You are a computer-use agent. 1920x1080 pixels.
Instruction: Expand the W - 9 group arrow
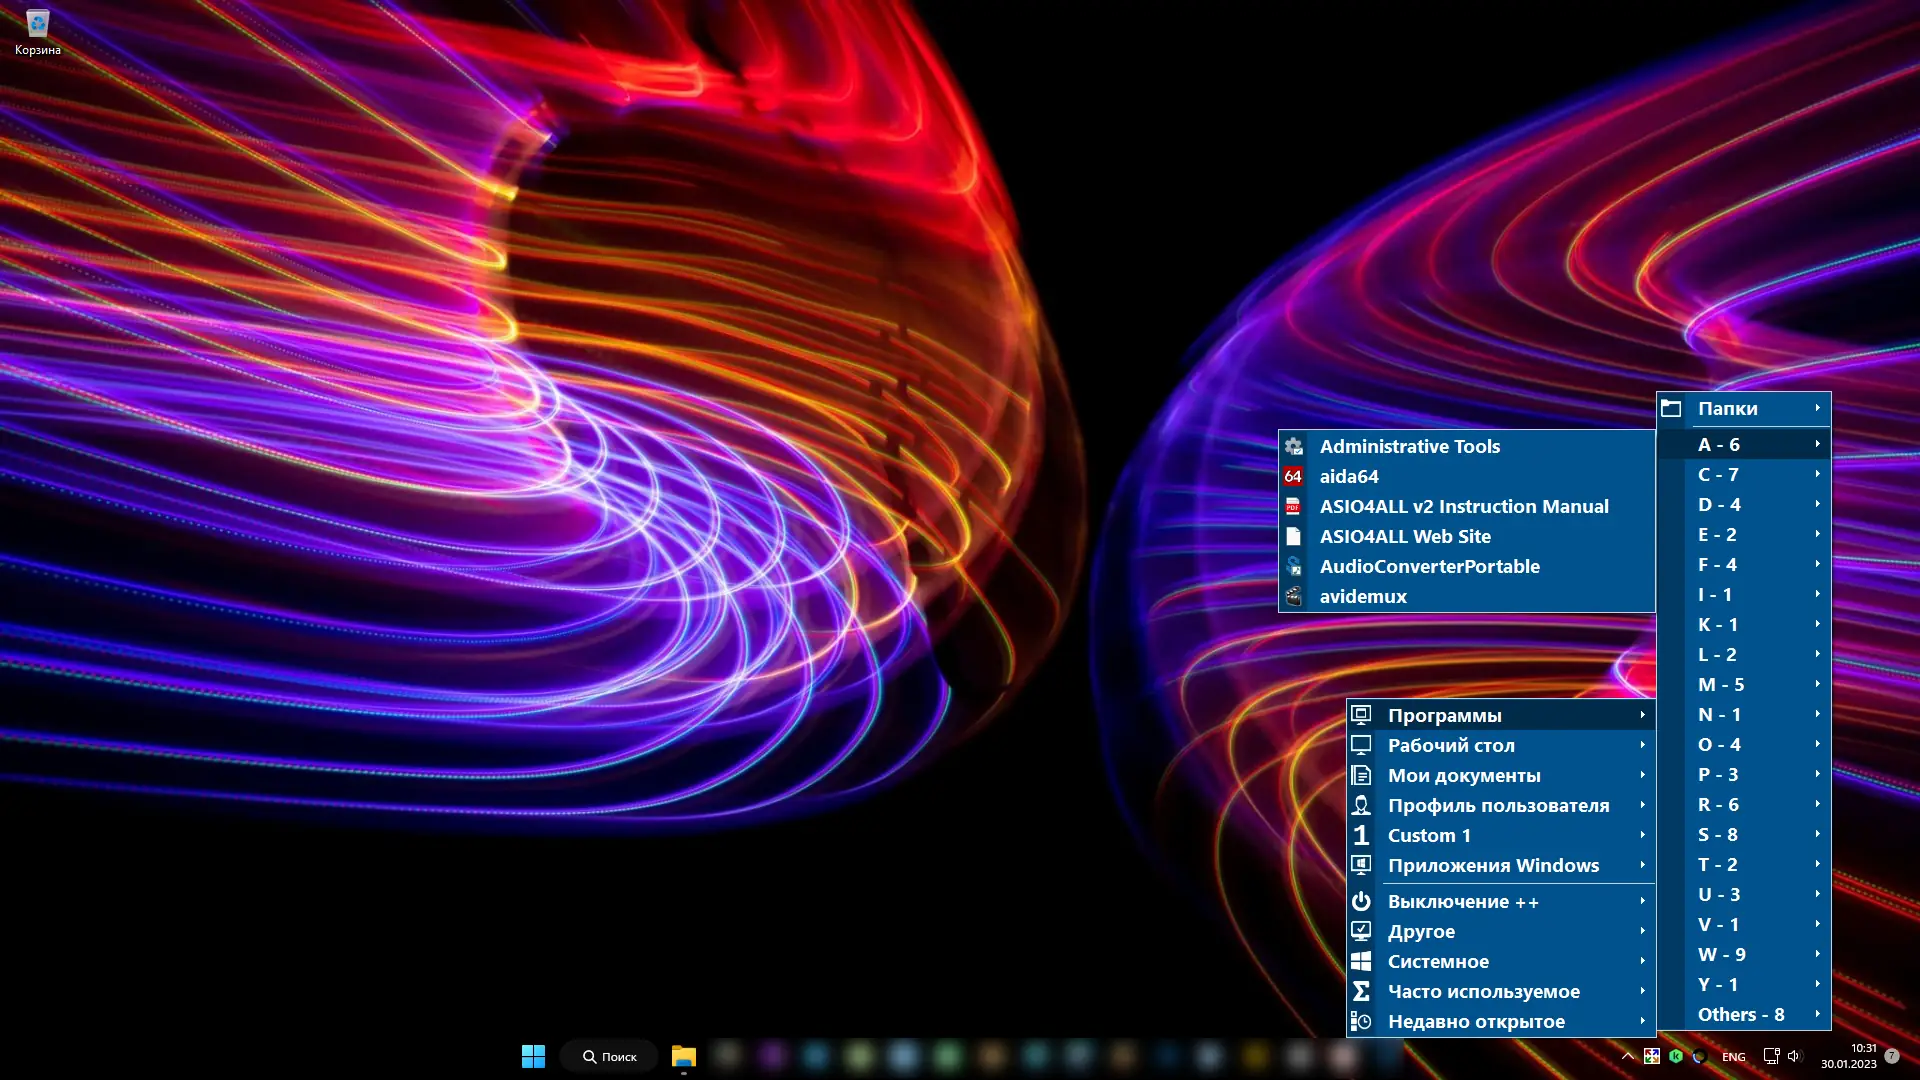click(x=1817, y=954)
